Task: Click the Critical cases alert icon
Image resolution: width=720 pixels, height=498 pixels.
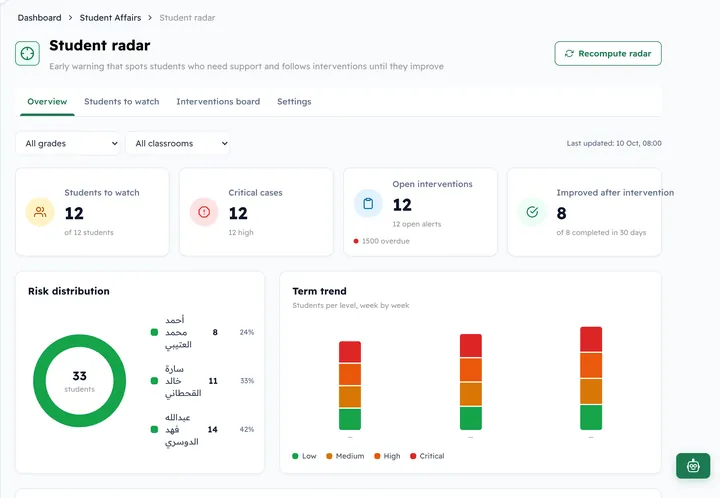Action: (x=204, y=212)
